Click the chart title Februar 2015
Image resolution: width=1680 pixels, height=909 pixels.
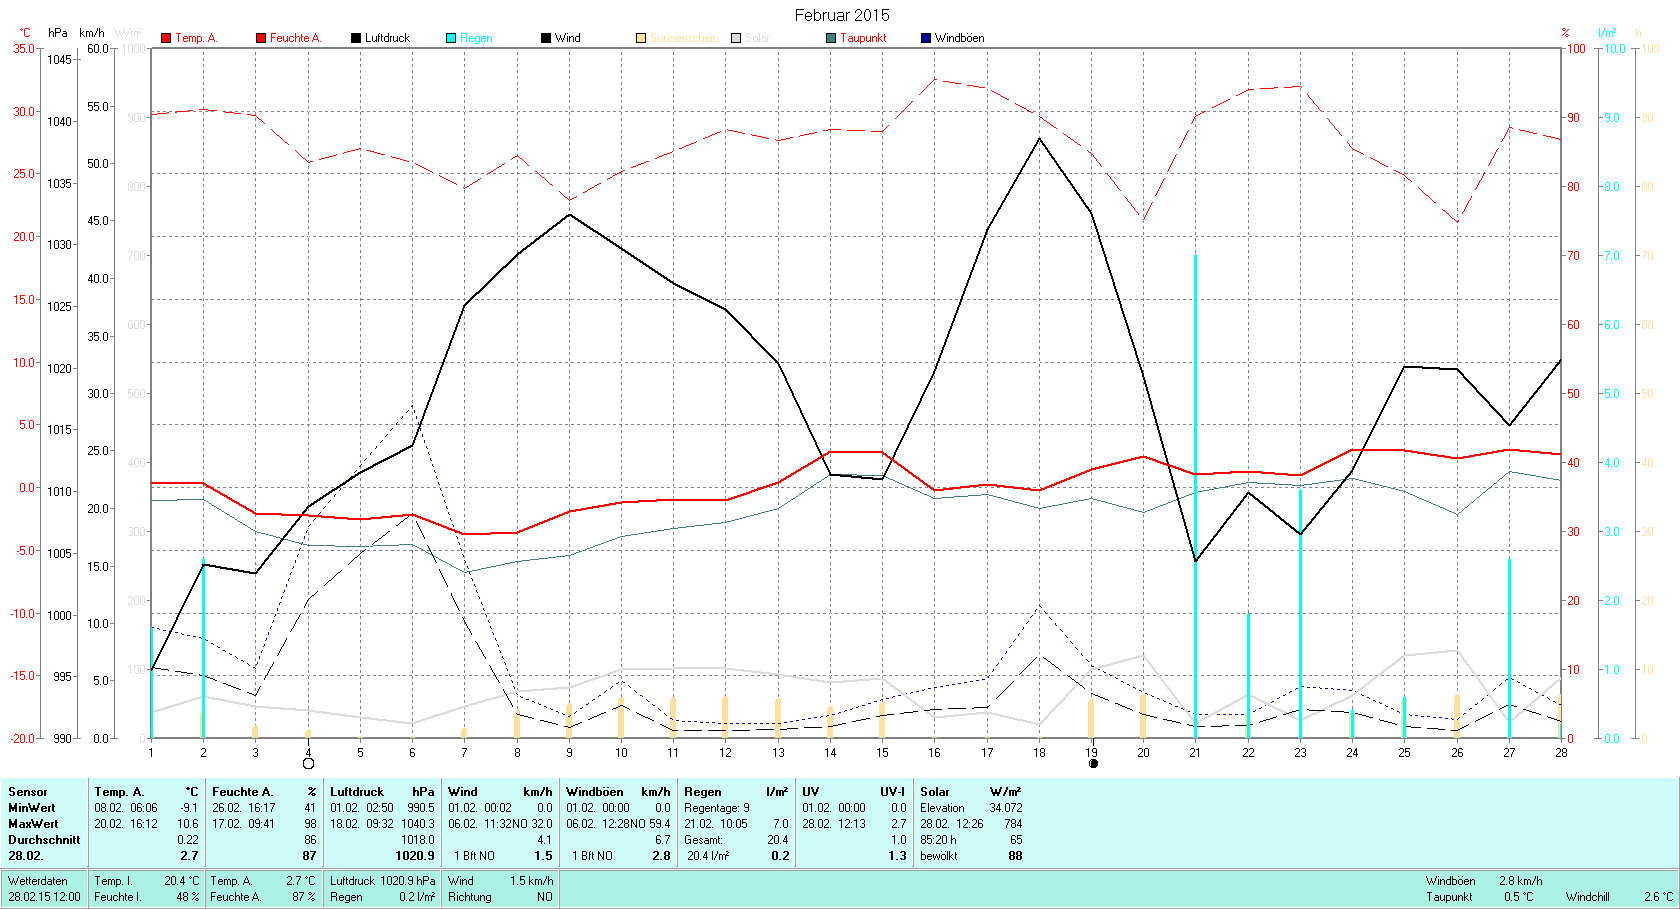842,15
